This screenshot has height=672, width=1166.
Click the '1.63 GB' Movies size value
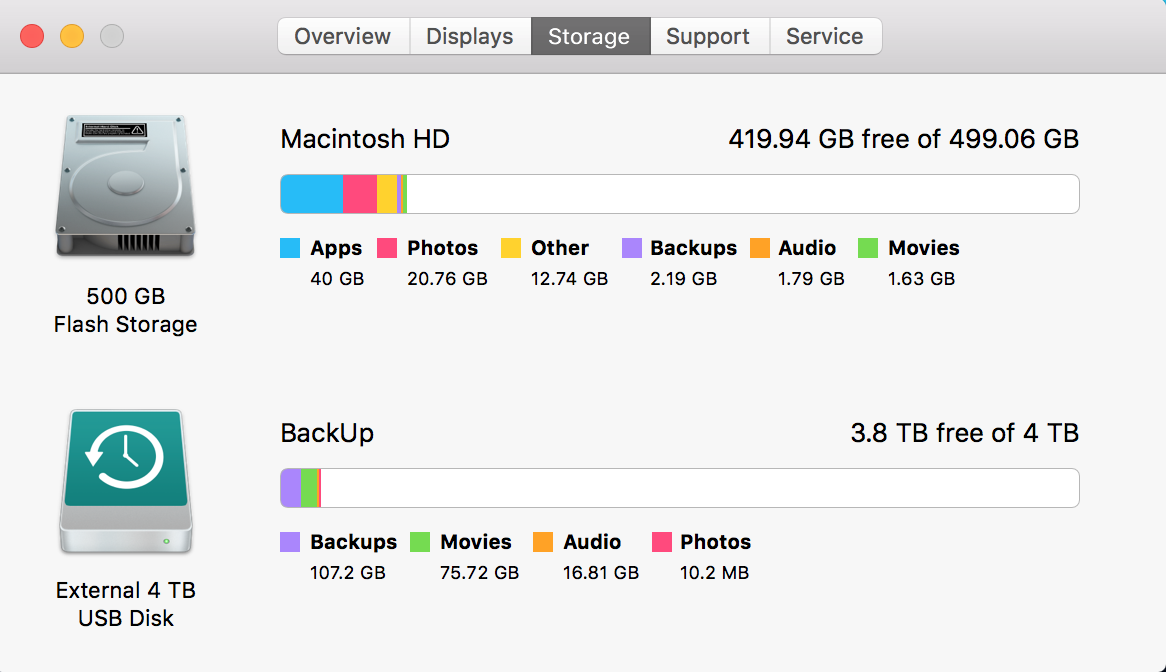(x=921, y=279)
